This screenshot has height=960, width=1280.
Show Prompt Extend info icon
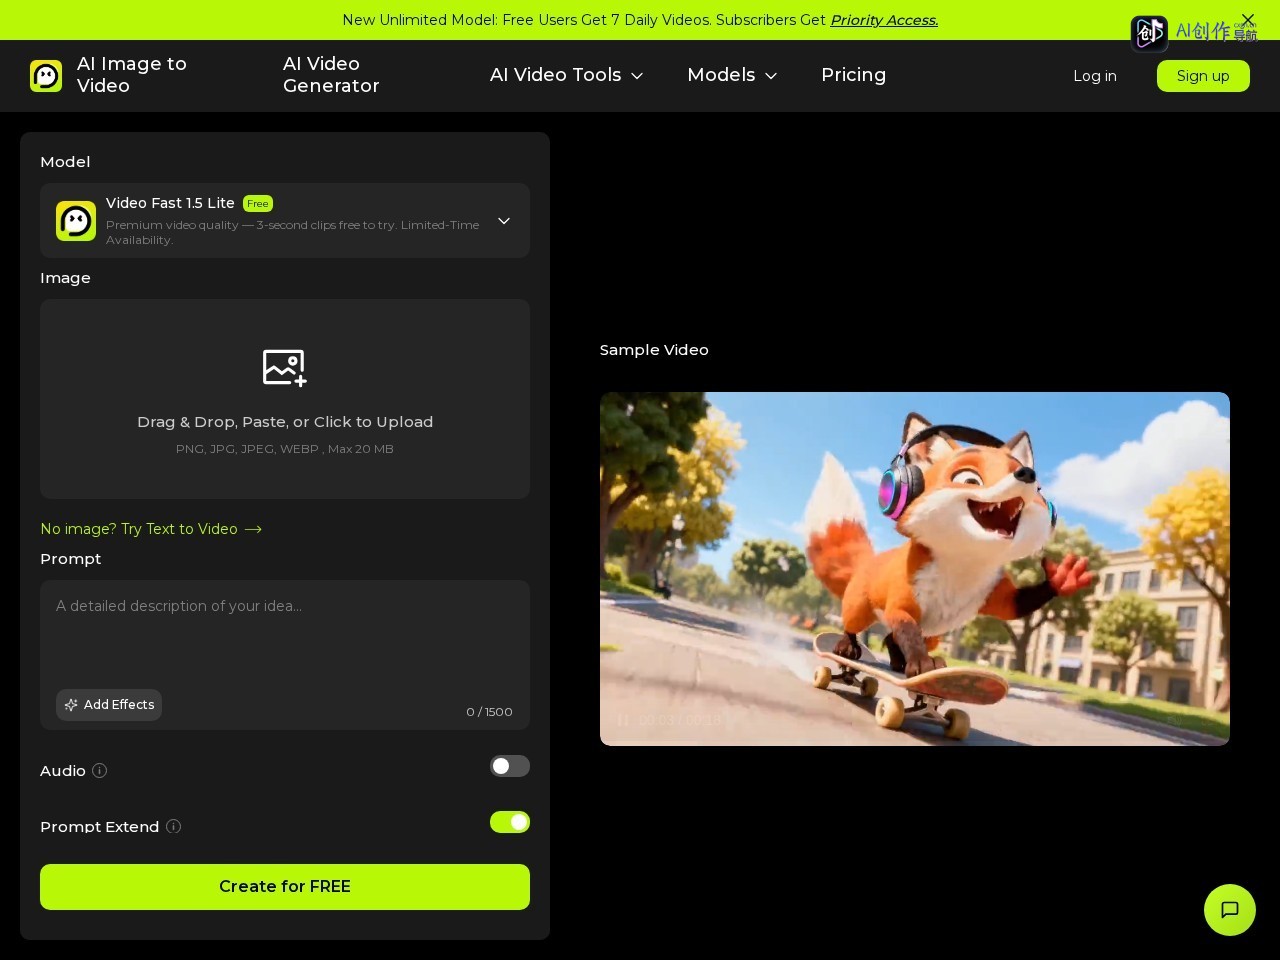point(173,827)
